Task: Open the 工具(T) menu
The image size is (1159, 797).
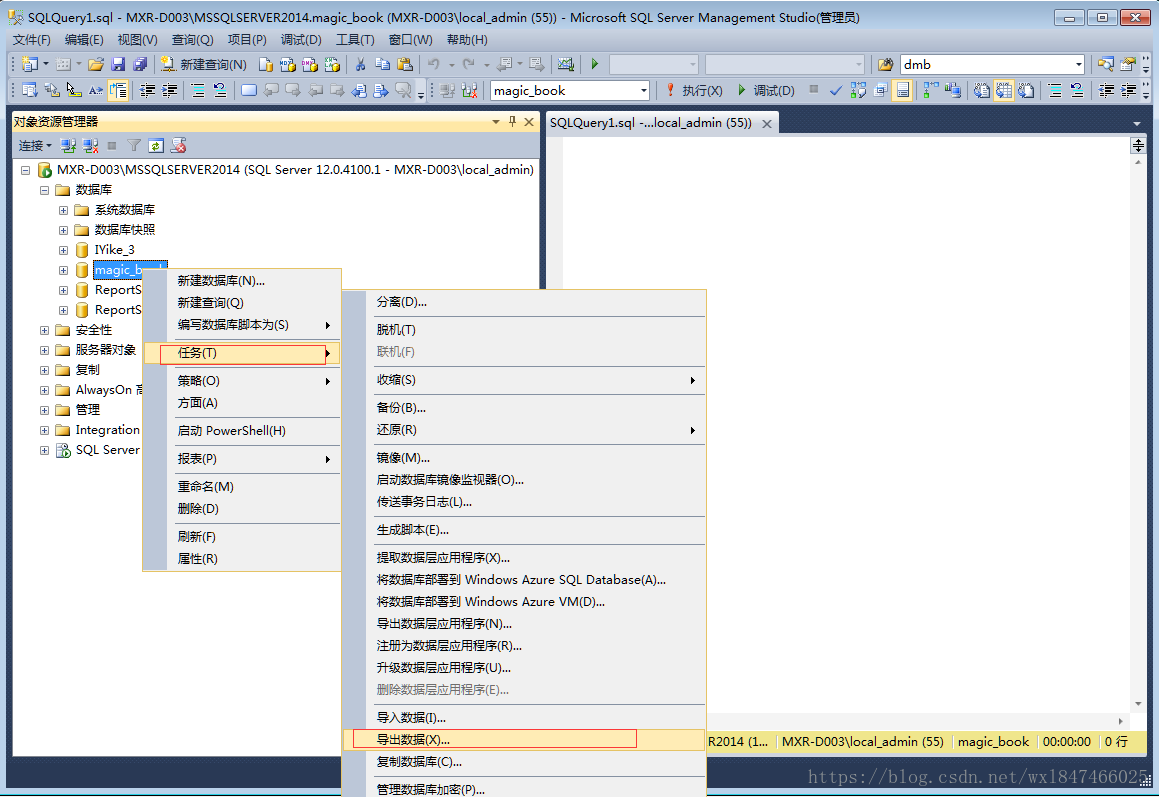Action: coord(355,40)
